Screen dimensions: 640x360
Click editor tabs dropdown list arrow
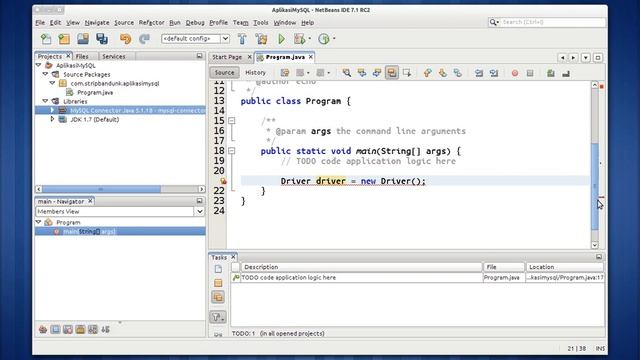point(586,58)
